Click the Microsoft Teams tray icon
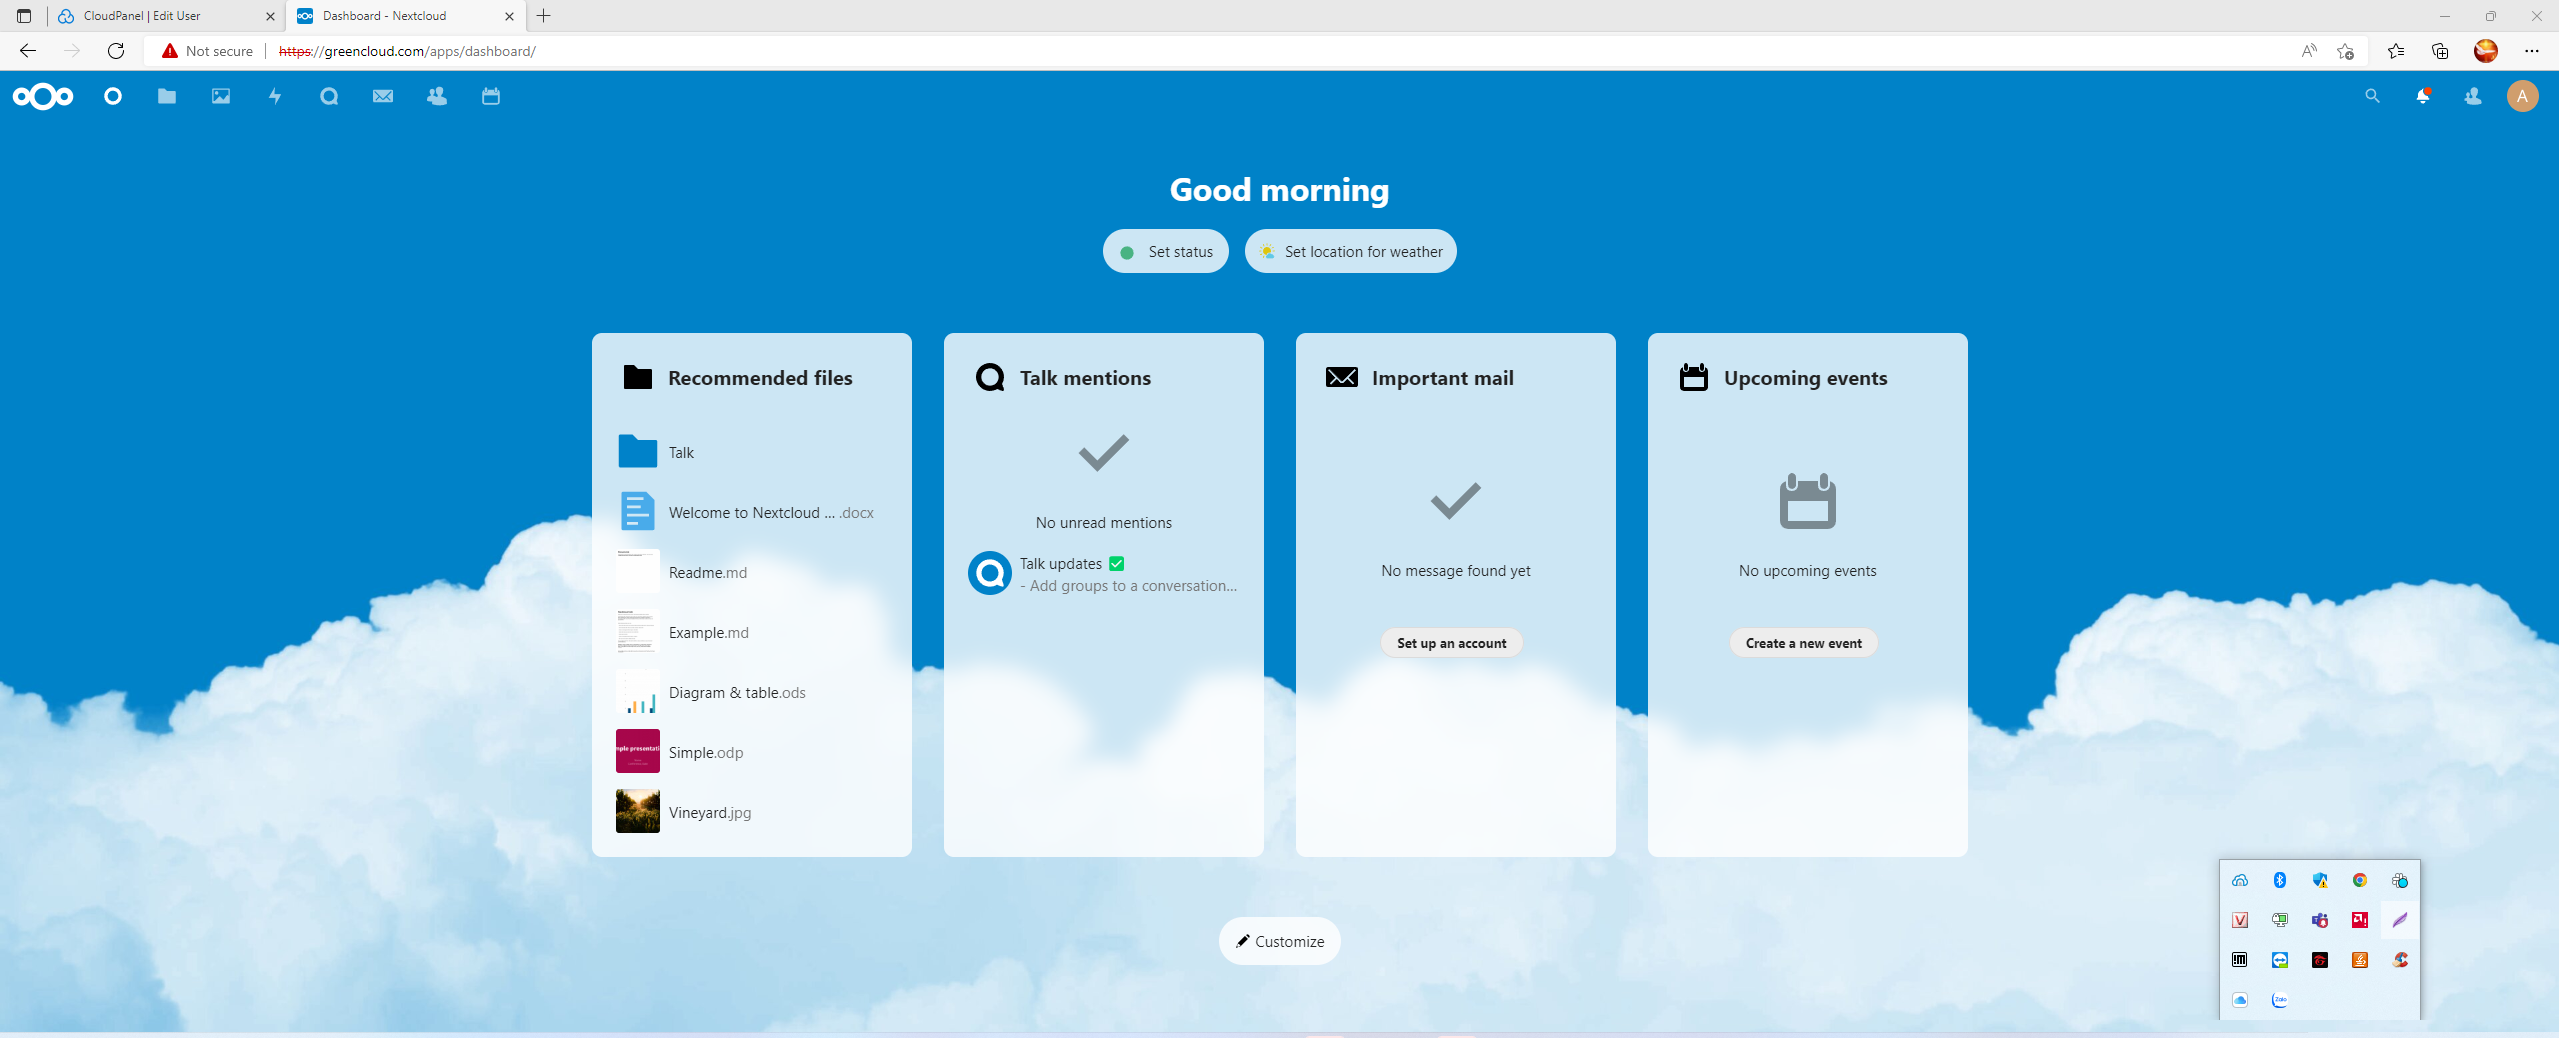The height and width of the screenshot is (1038, 2559). (2320, 920)
